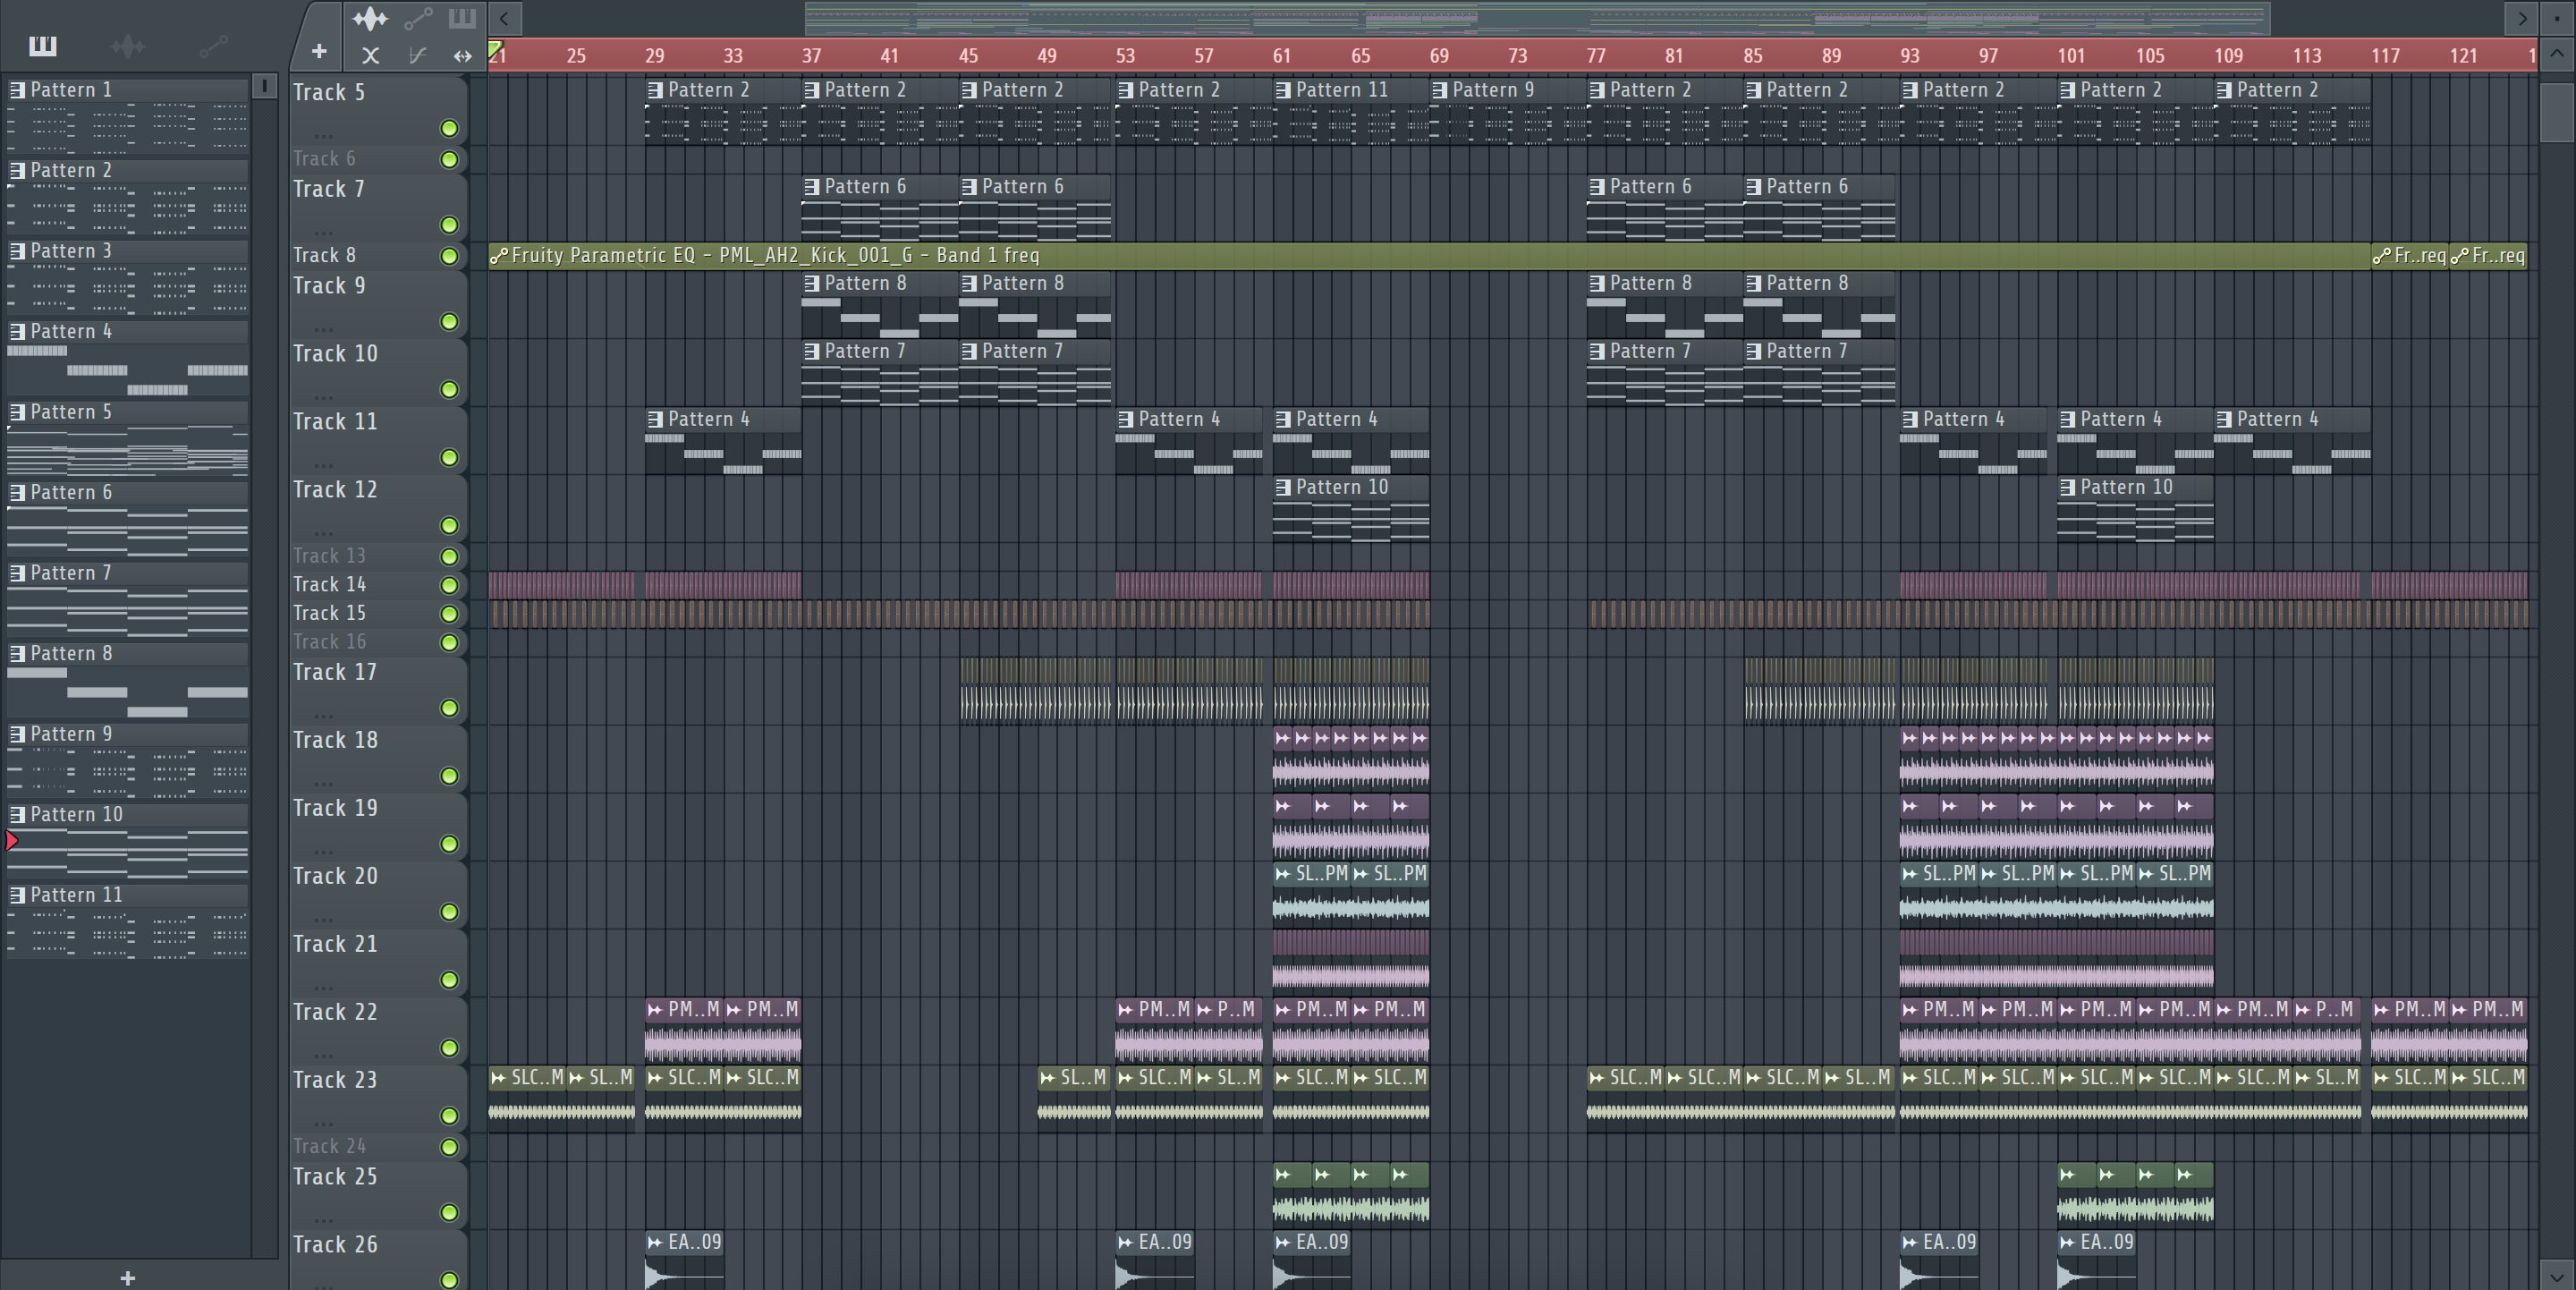This screenshot has height=1290, width=2576.
Task: Click the current pattern red arrow marker
Action: (x=12, y=841)
